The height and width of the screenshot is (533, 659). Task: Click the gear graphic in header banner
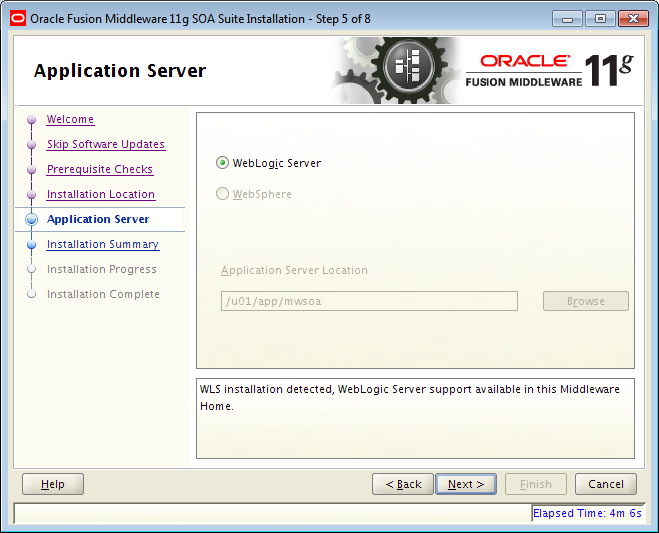pos(397,71)
